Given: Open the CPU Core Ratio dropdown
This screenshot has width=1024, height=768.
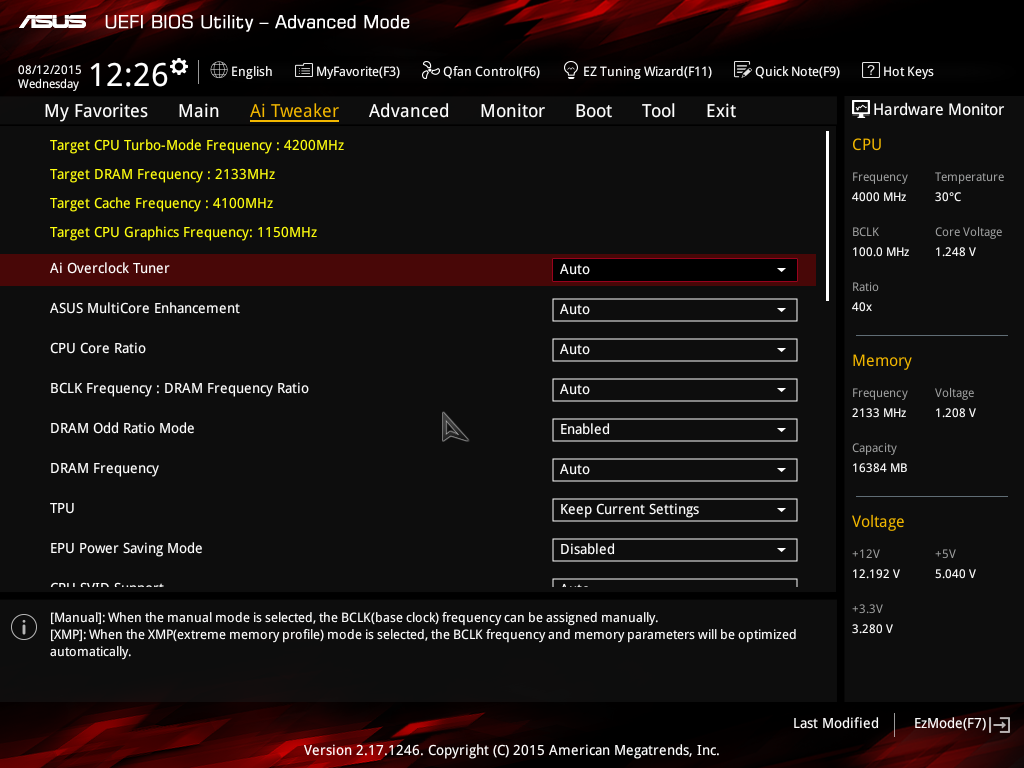Looking at the screenshot, I should click(675, 349).
